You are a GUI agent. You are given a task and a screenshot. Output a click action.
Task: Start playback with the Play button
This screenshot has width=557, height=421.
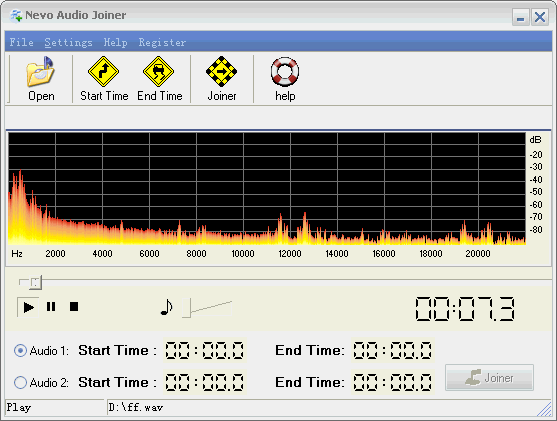tap(28, 307)
